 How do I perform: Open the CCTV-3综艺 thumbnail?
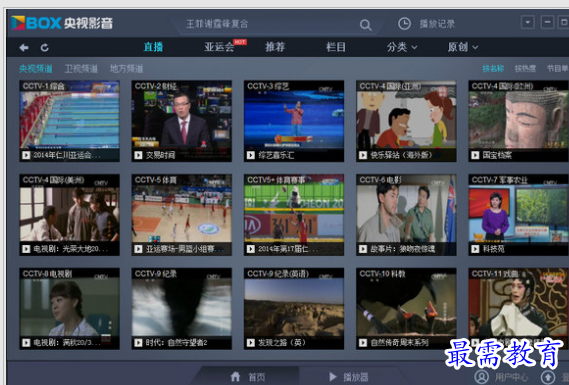tap(294, 121)
